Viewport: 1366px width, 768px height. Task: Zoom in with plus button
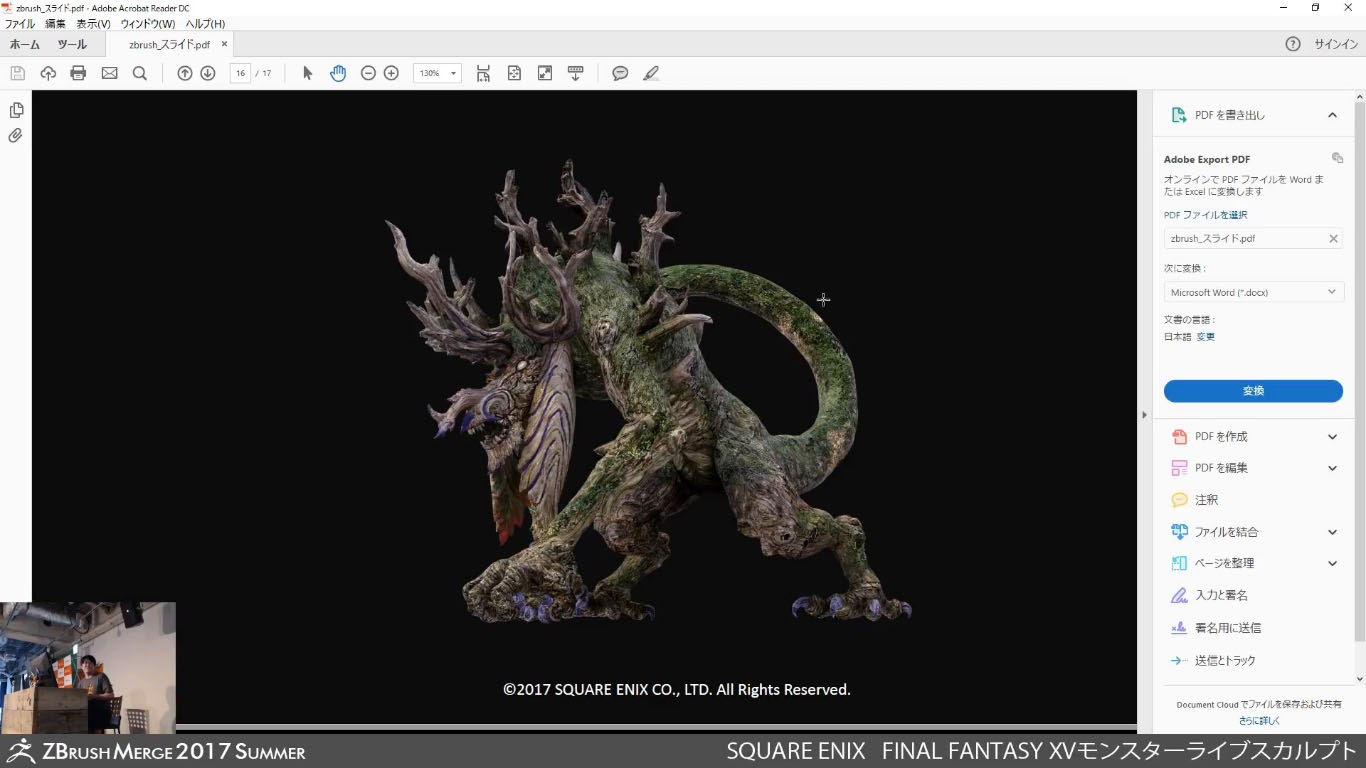391,73
